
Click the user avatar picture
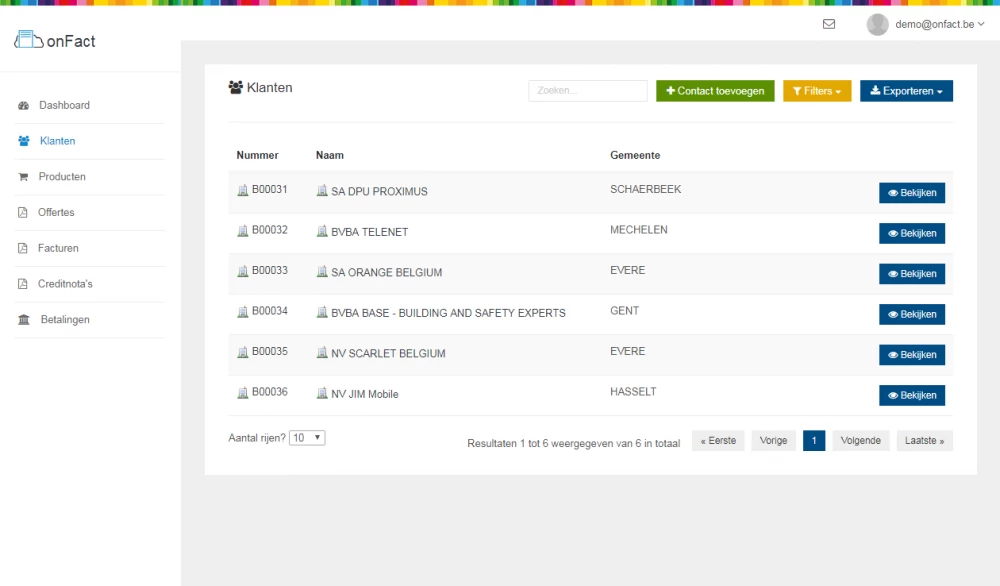[x=877, y=24]
